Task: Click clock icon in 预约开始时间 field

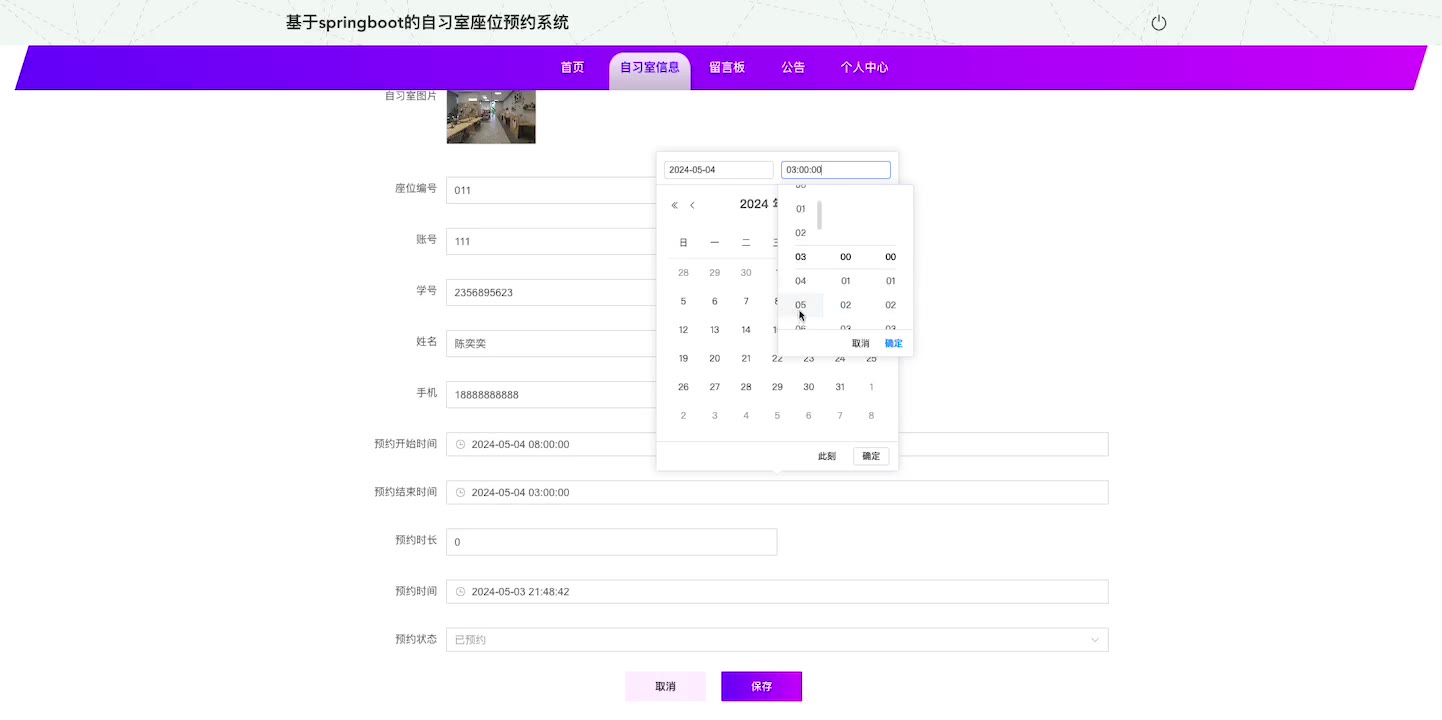Action: pos(461,444)
